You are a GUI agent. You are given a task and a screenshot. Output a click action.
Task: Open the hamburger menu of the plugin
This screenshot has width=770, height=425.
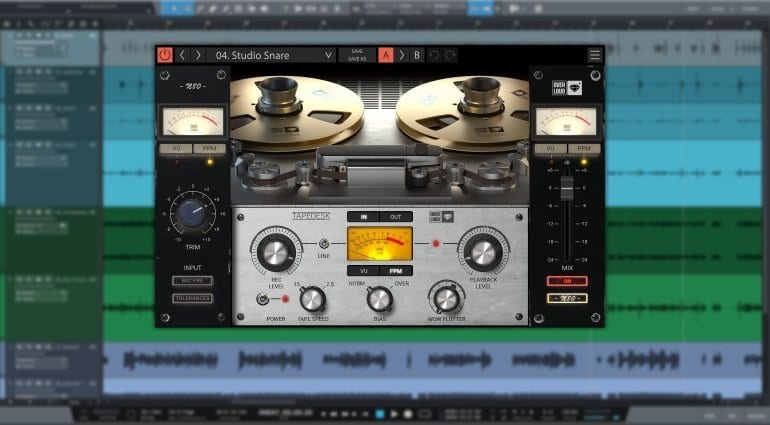(x=595, y=55)
